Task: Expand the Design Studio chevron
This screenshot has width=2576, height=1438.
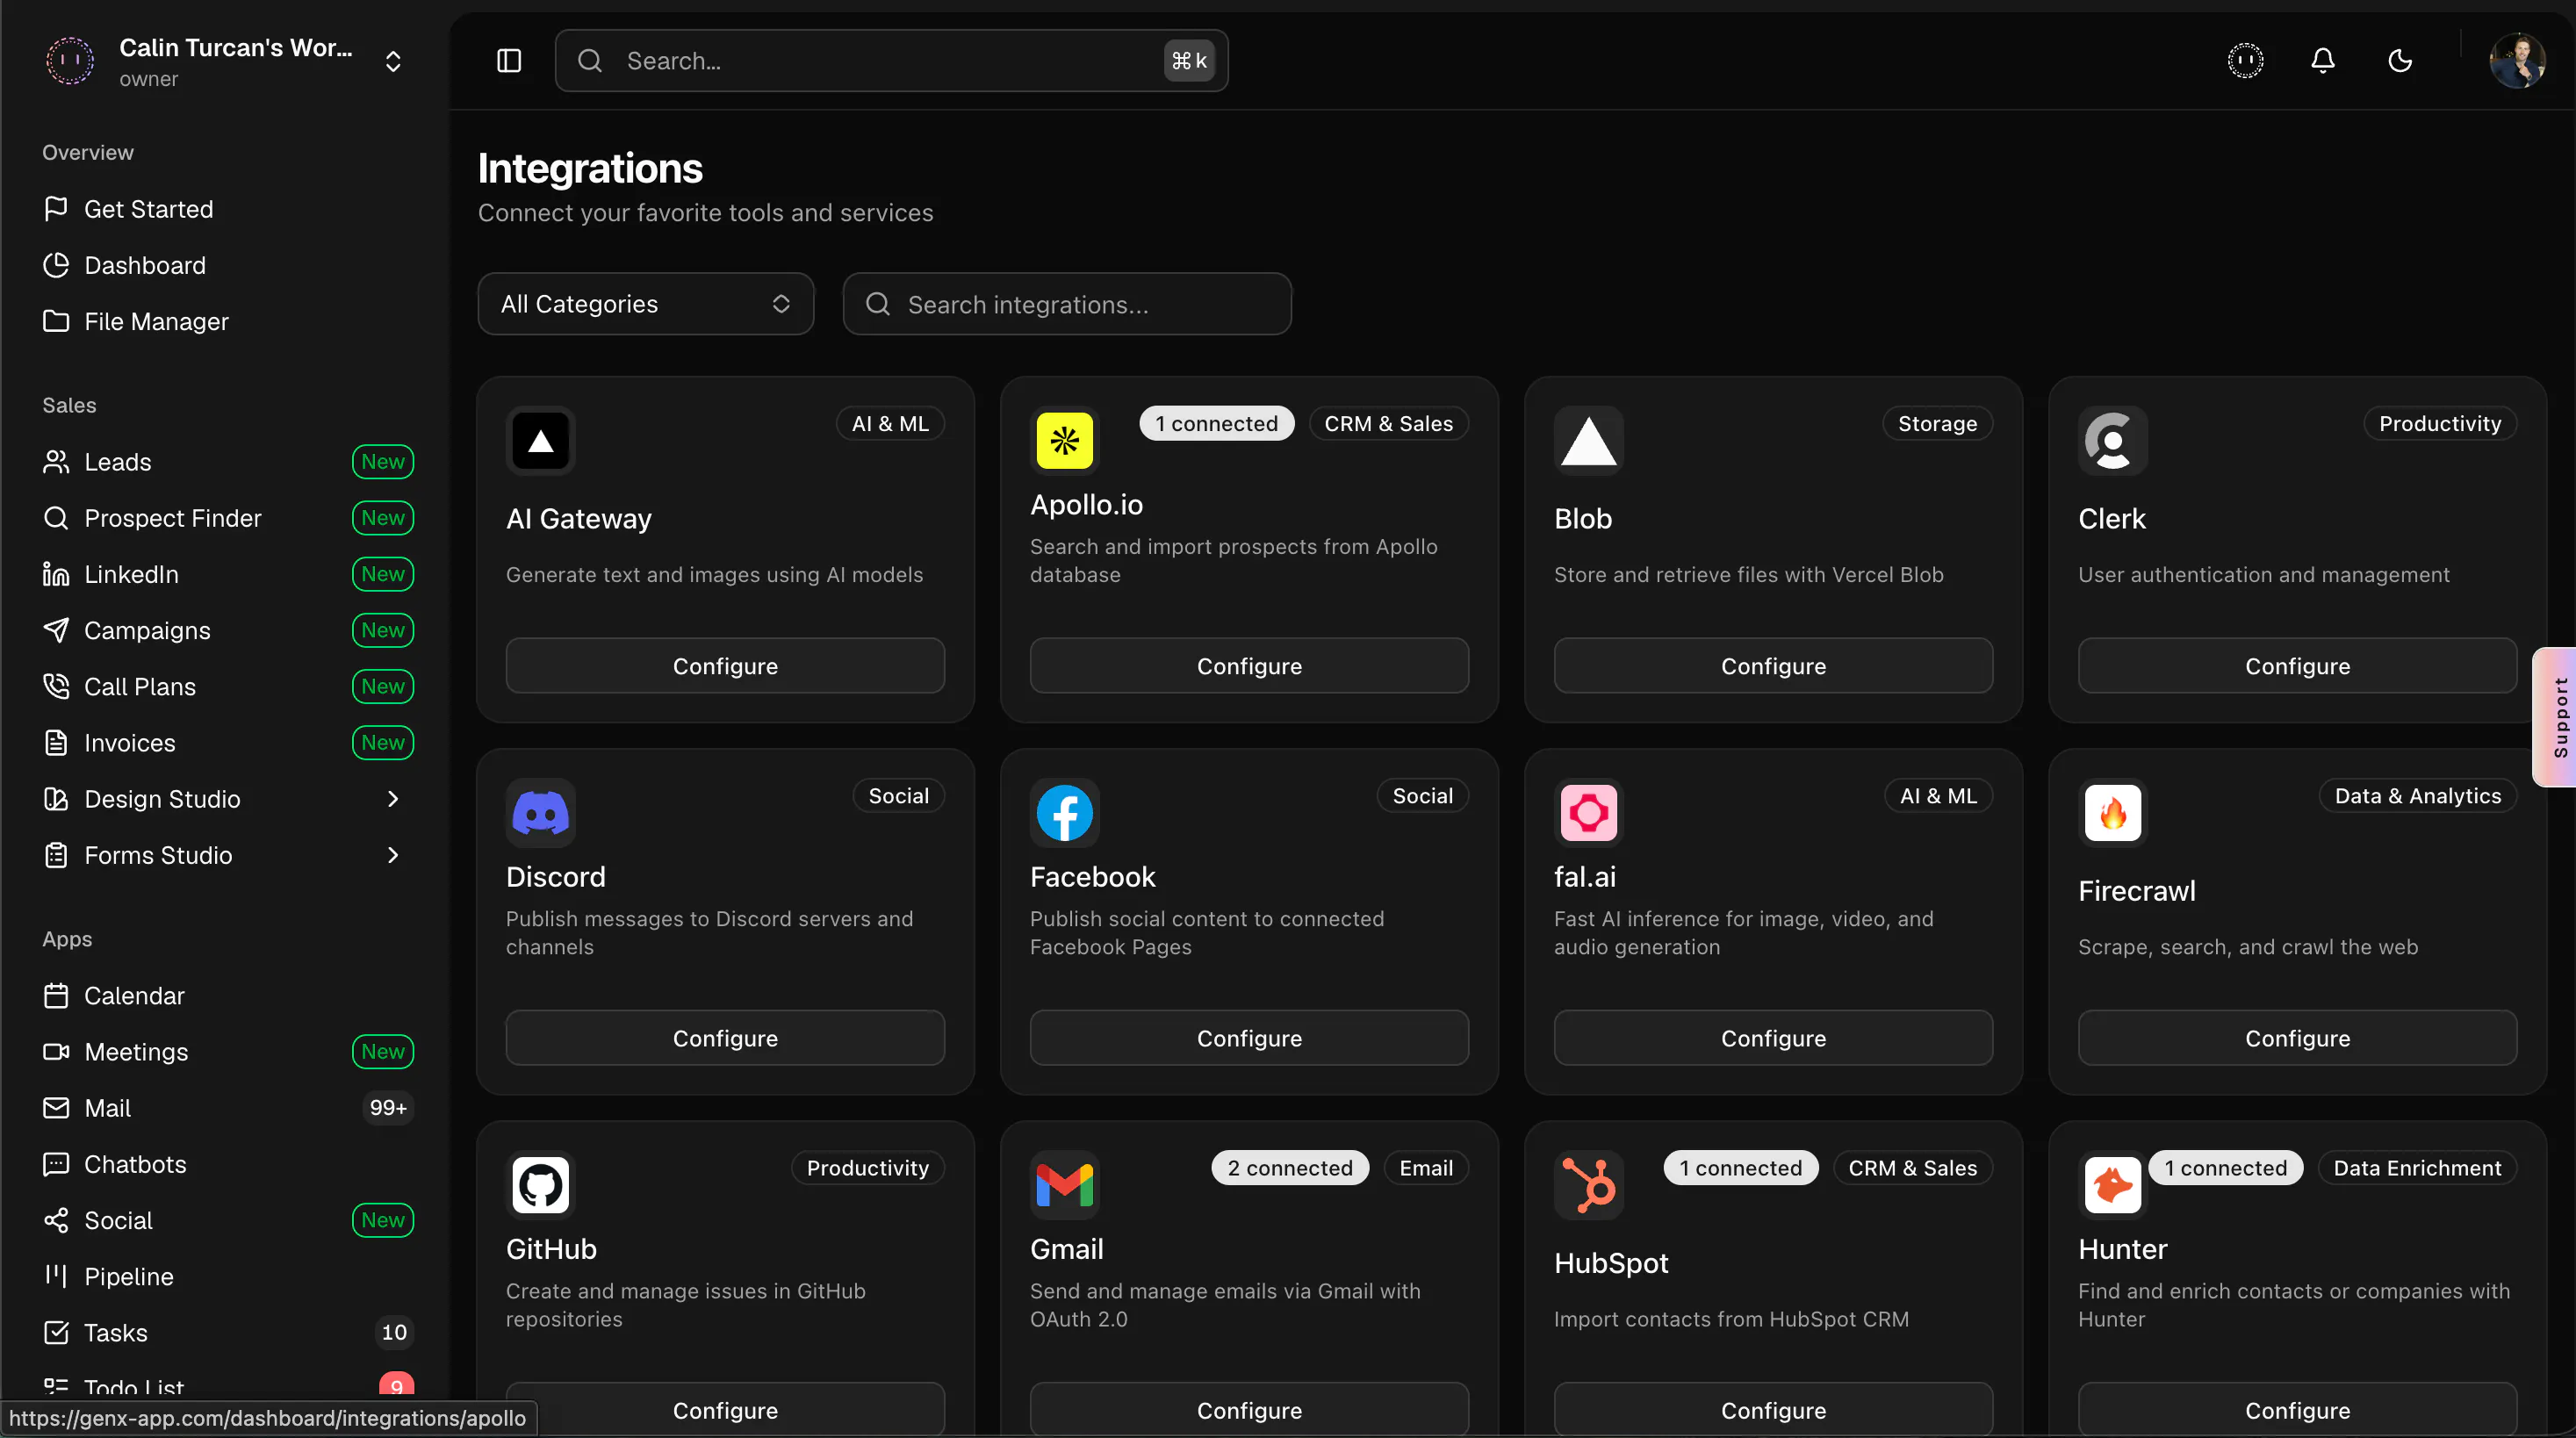Action: [x=393, y=799]
